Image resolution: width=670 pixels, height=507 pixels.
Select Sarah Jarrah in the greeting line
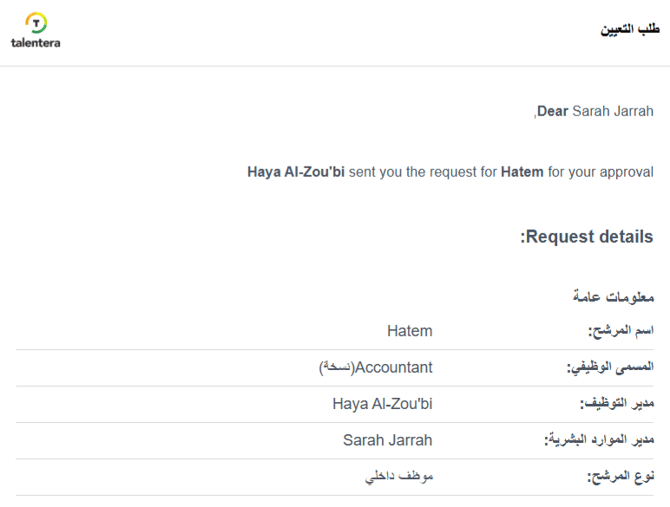click(x=612, y=111)
